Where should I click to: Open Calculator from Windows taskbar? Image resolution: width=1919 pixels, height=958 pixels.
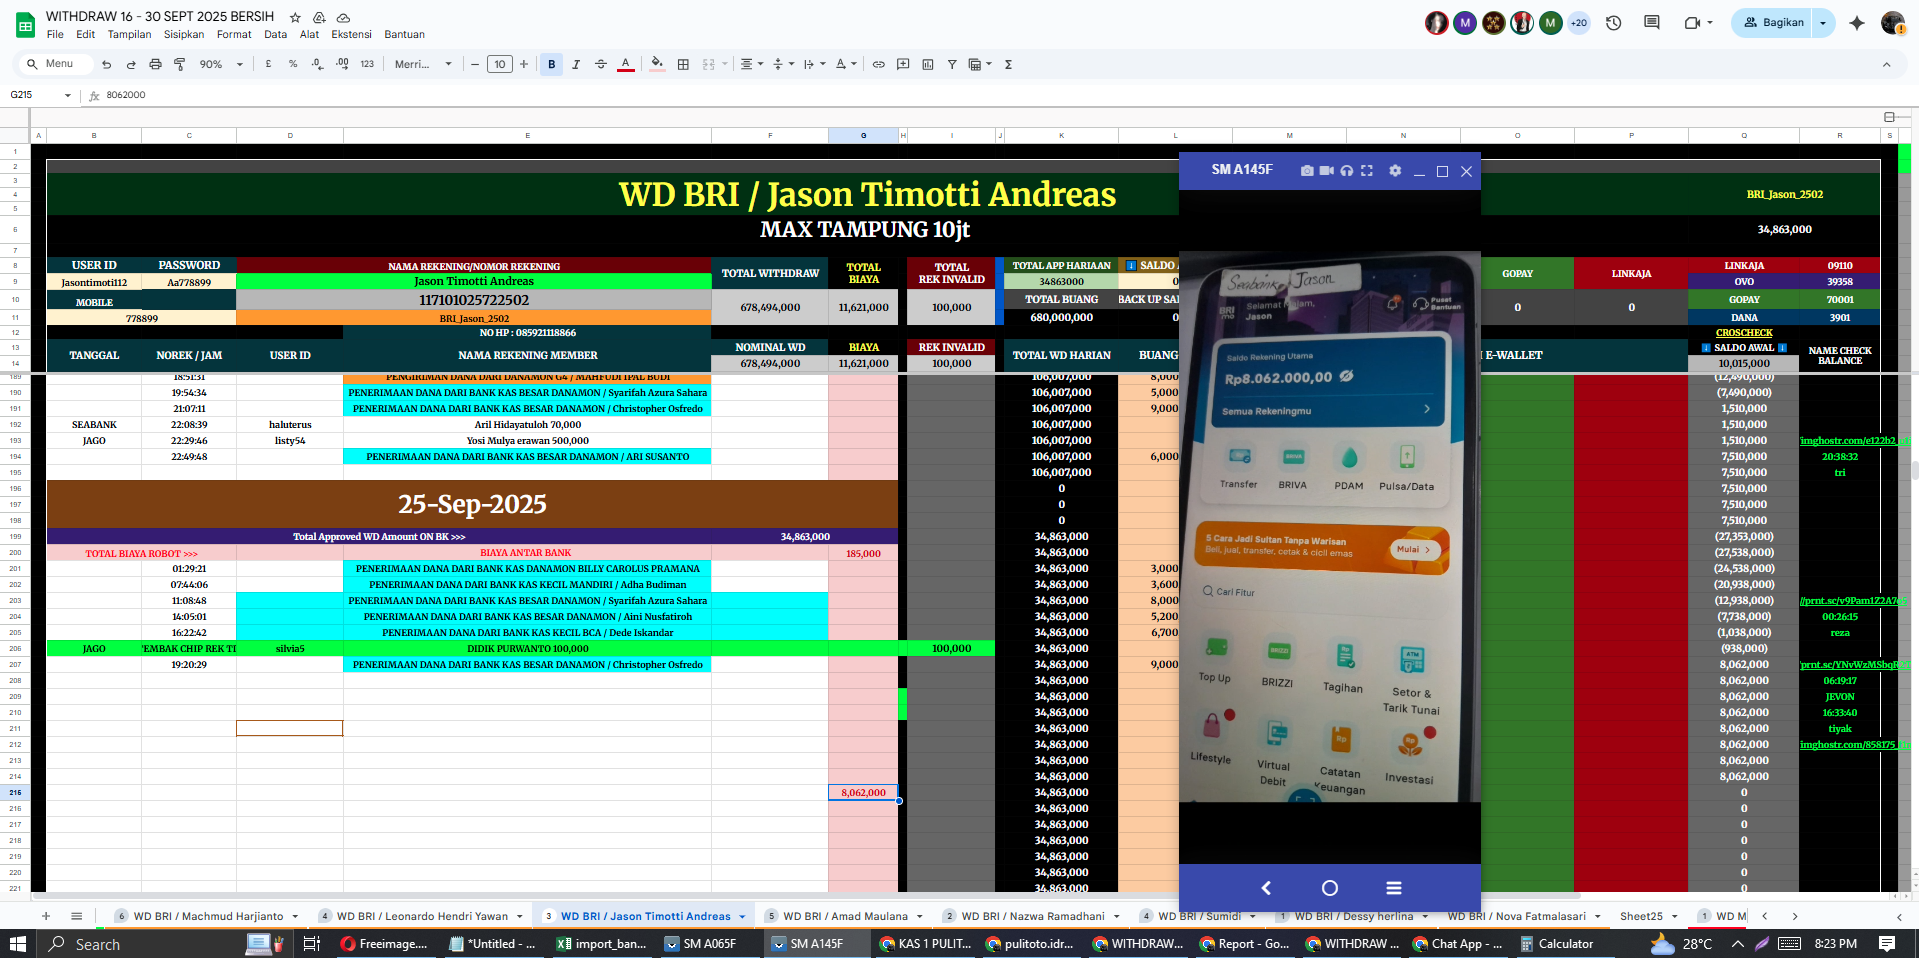tap(1557, 943)
